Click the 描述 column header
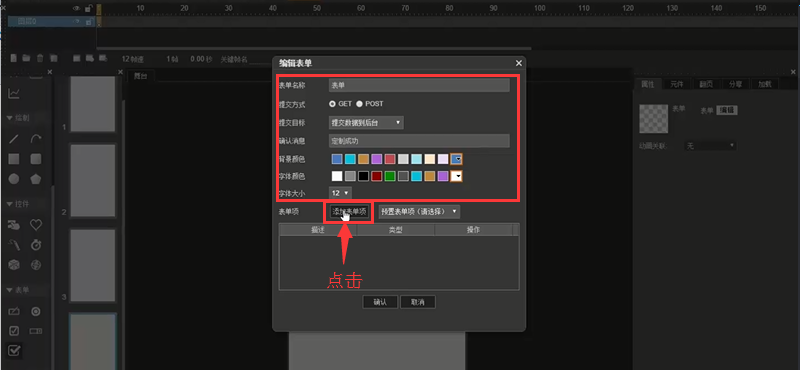This screenshot has height=370, width=800. 318,230
